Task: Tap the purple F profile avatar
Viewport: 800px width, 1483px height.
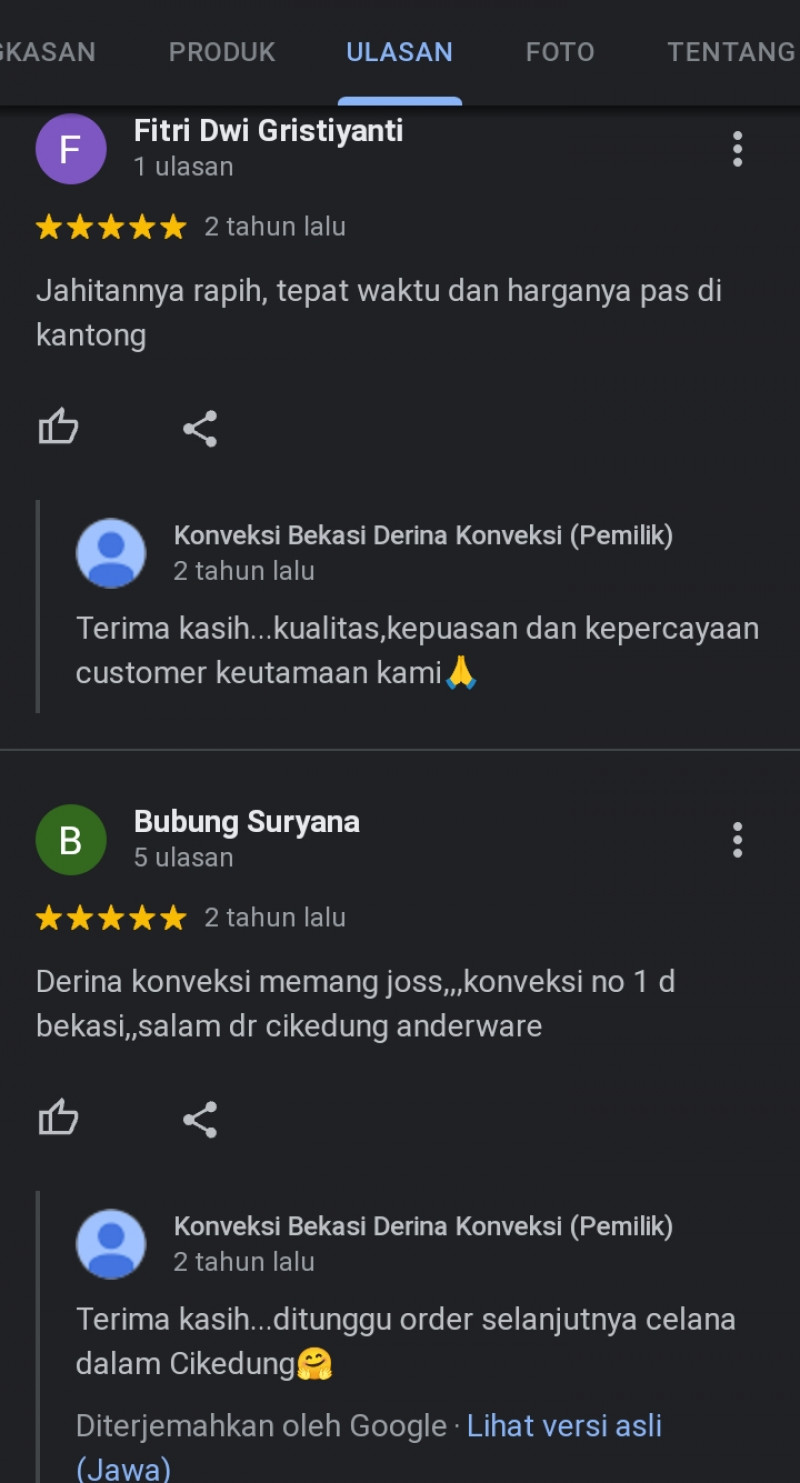Action: tap(71, 149)
